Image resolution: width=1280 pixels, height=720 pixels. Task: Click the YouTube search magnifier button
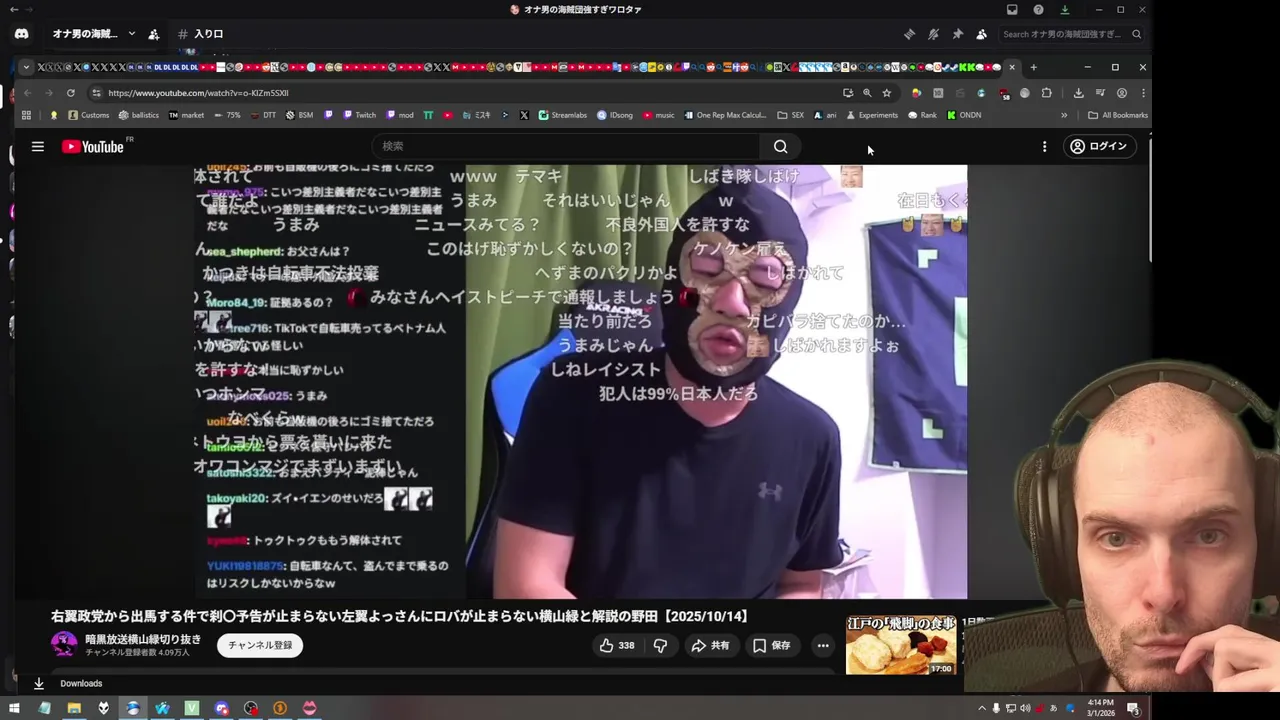780,146
